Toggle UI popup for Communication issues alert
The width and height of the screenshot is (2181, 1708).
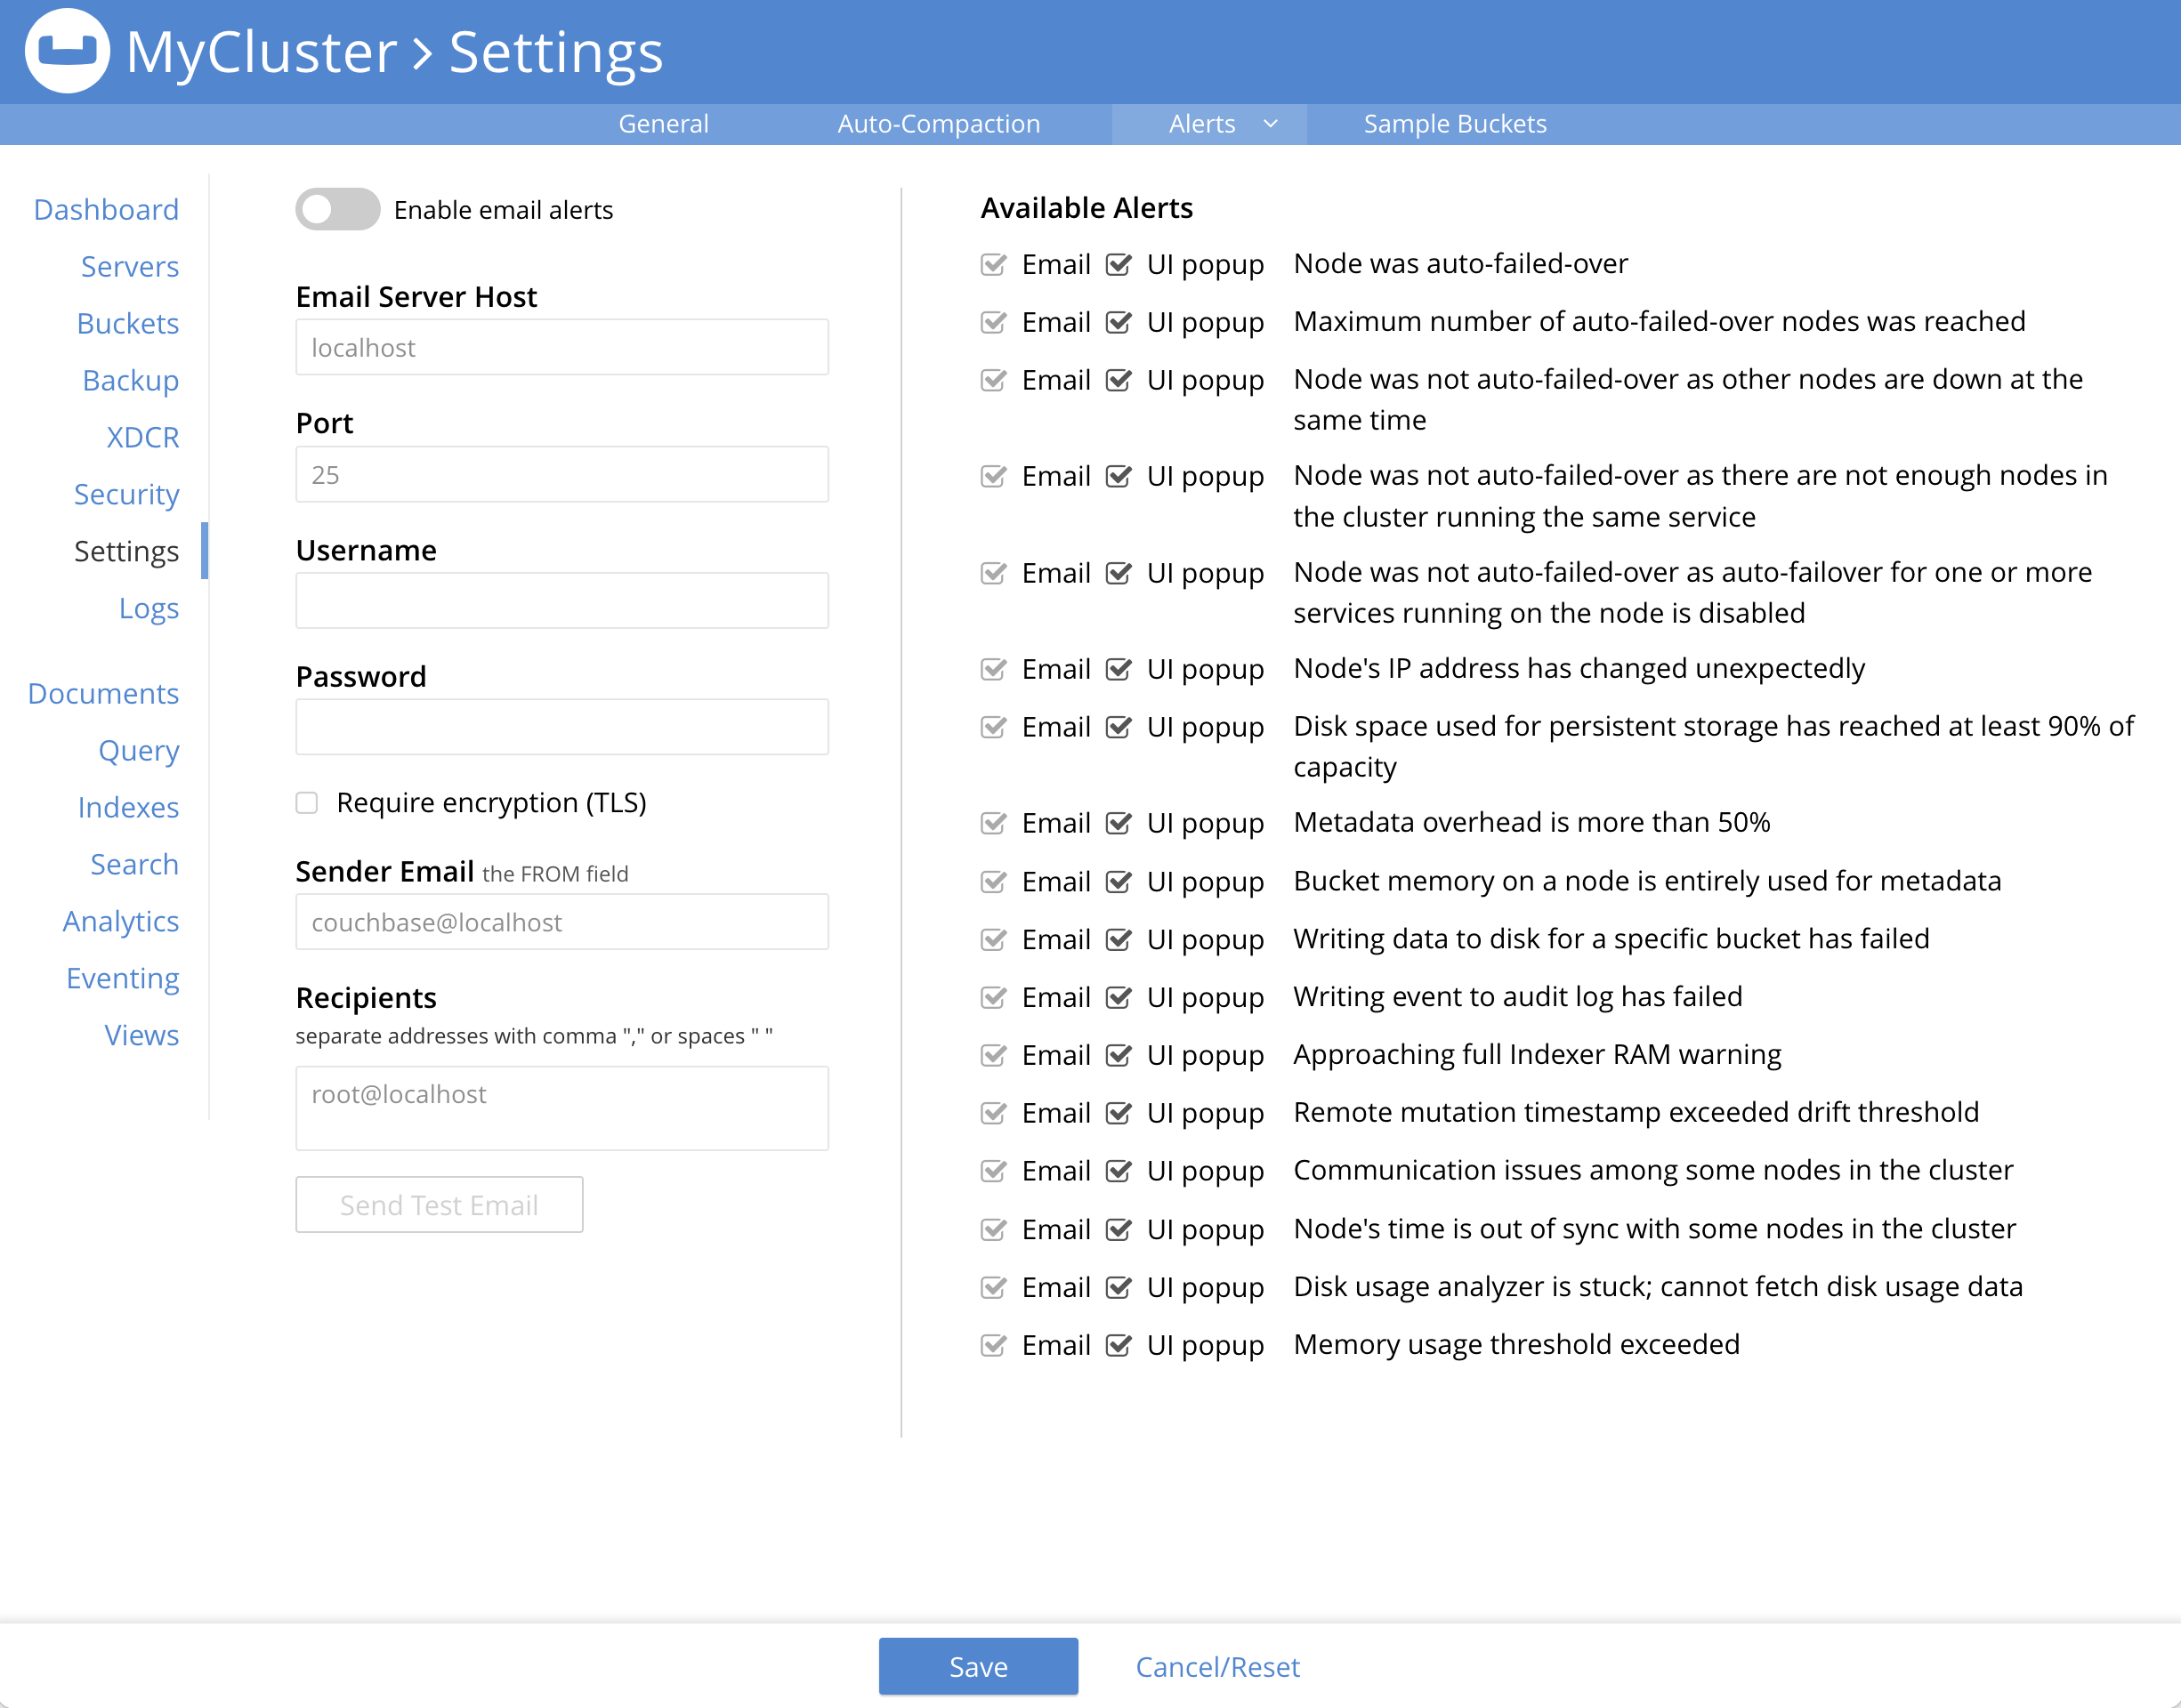[x=1119, y=1172]
